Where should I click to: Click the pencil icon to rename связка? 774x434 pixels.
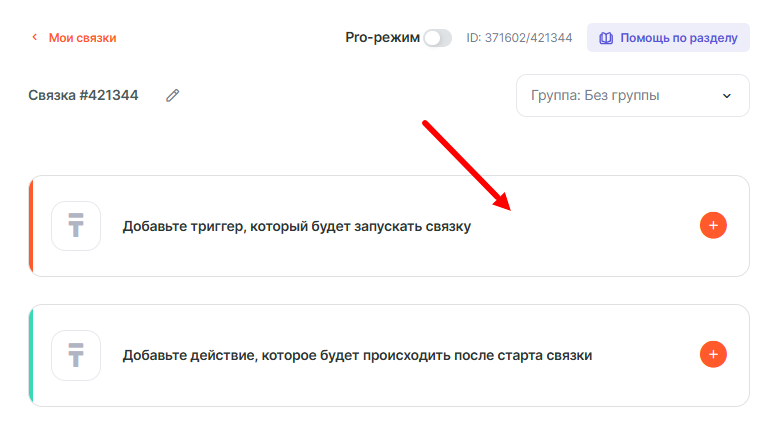coord(173,96)
